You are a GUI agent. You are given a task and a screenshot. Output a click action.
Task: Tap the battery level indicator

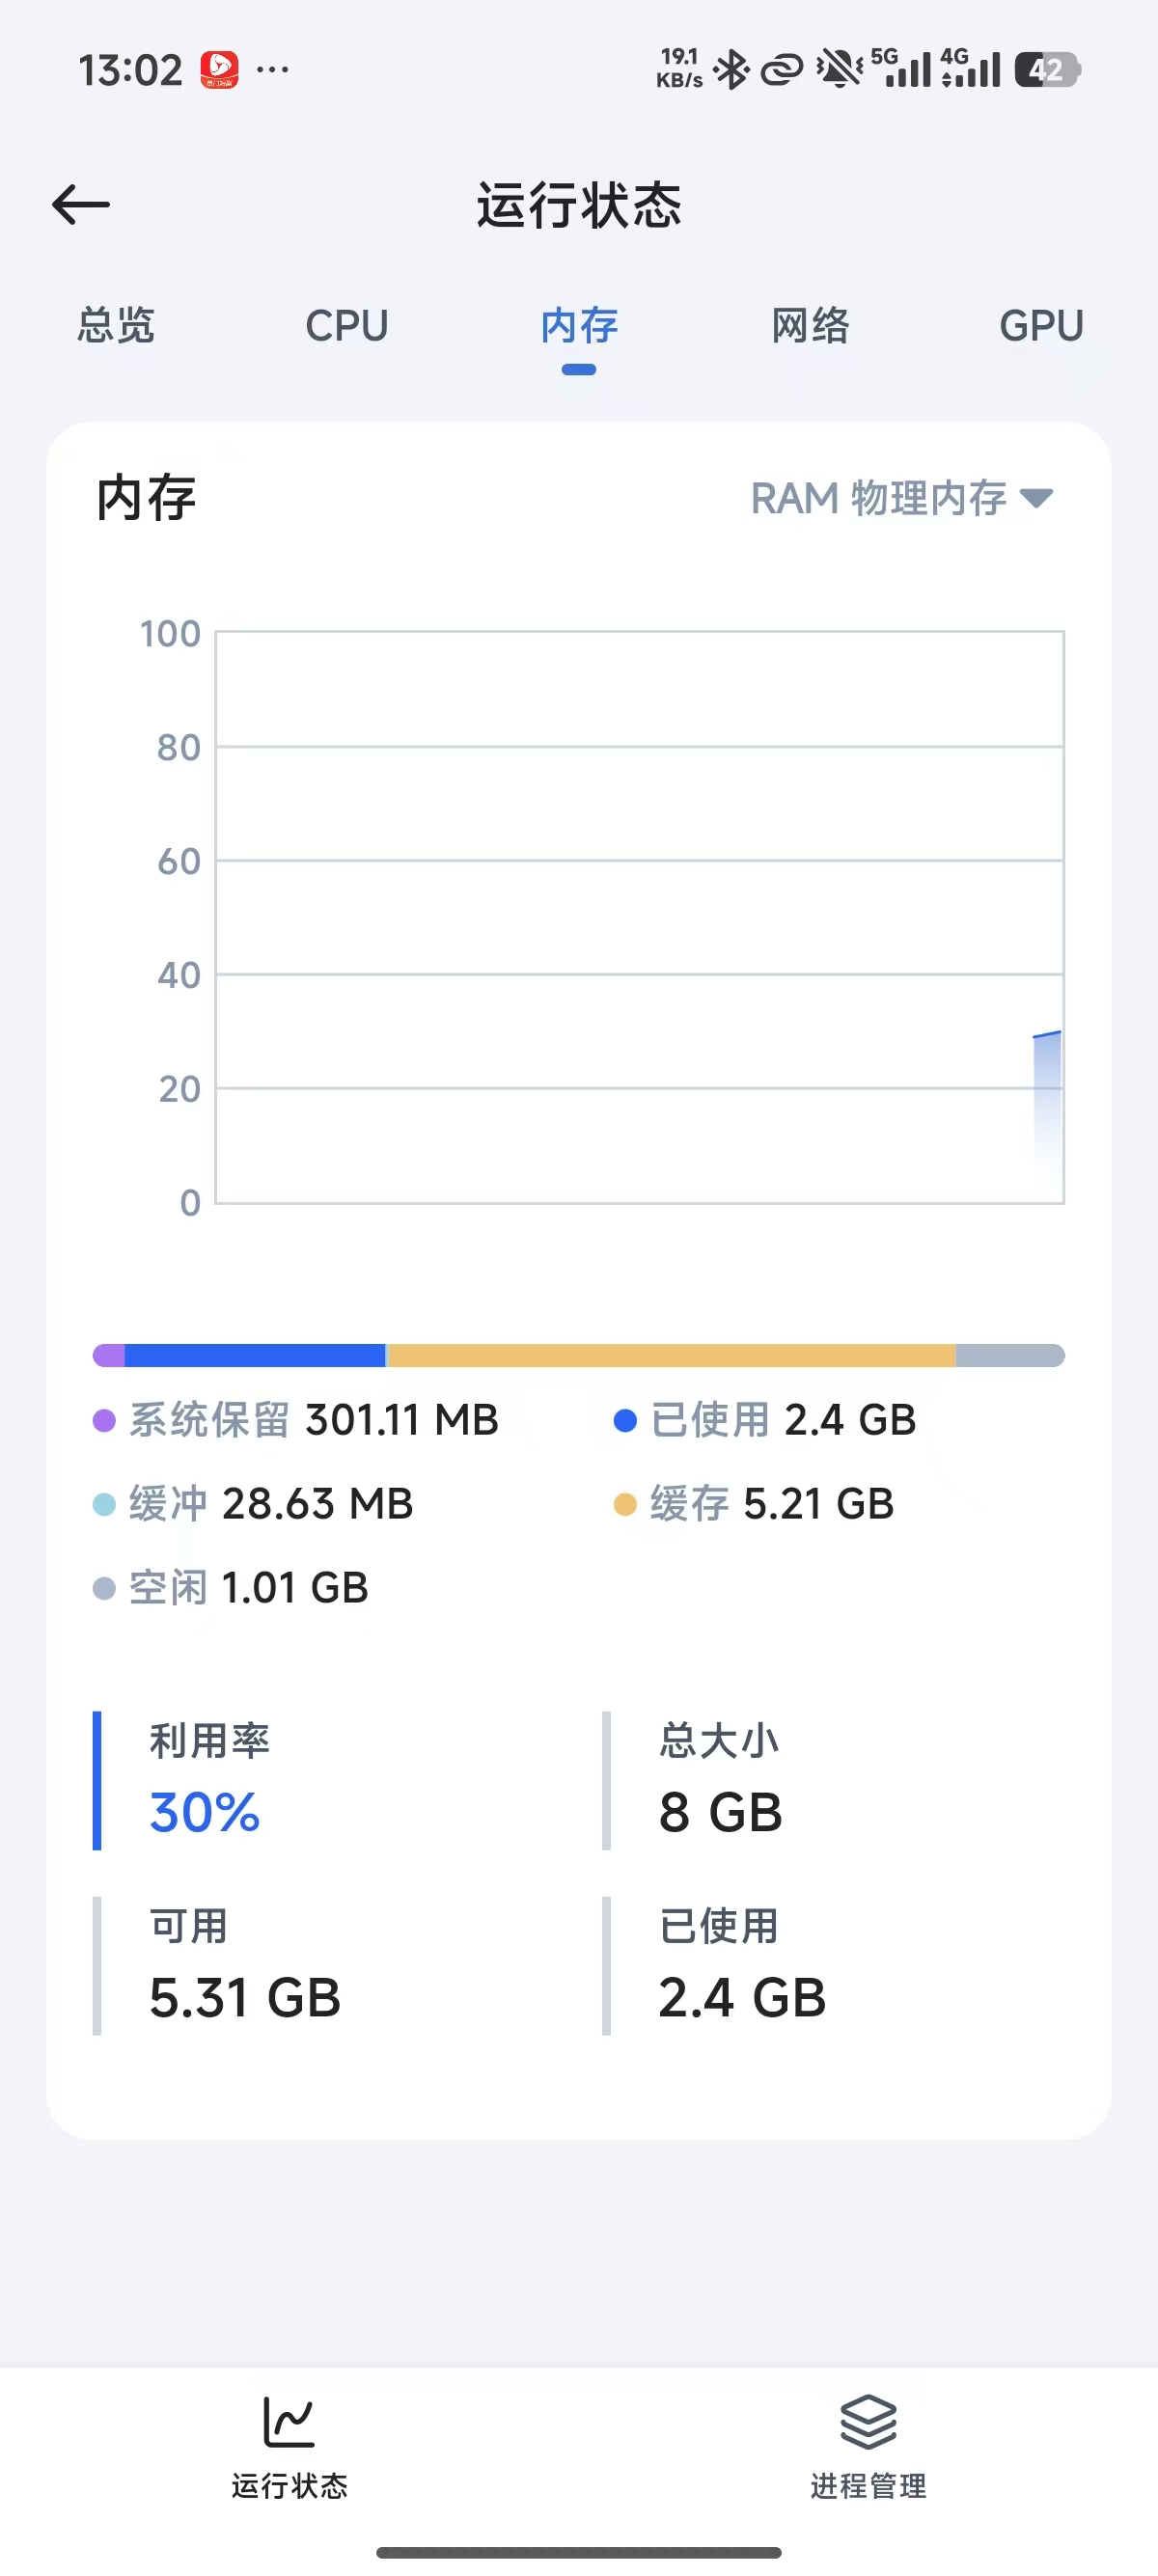pos(1046,70)
